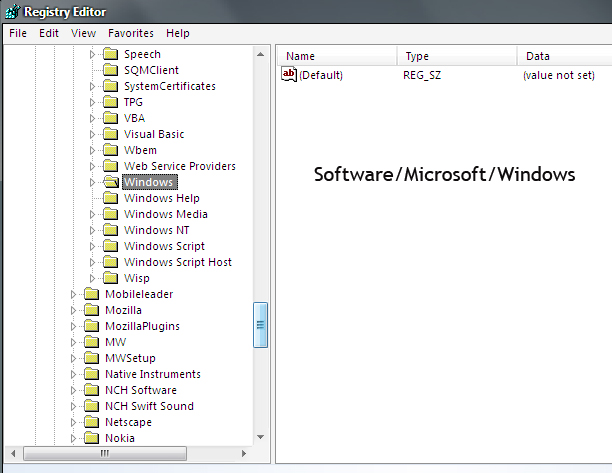The width and height of the screenshot is (612, 473).
Task: Click the SystemCertificates folder icon
Action: 110,86
